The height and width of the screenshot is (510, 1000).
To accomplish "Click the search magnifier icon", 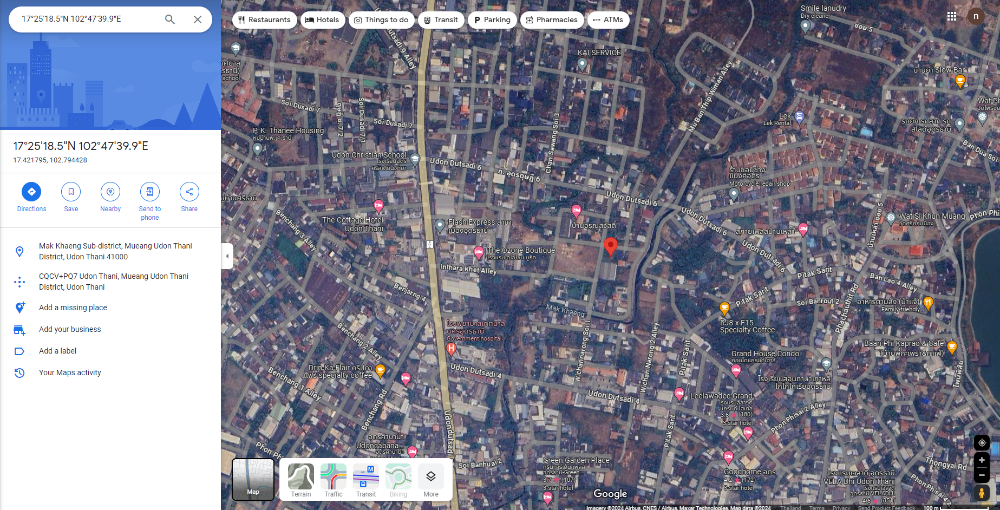I will (x=170, y=19).
